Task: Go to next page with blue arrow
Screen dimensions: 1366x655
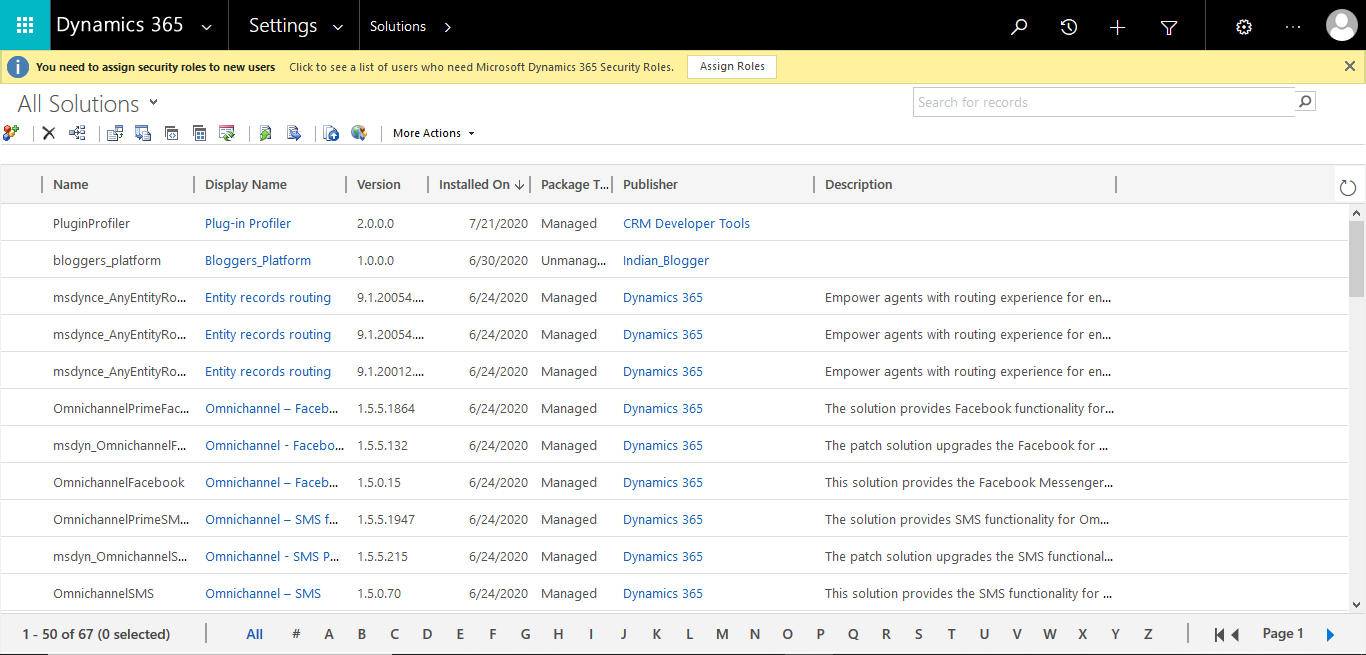Action: point(1330,634)
